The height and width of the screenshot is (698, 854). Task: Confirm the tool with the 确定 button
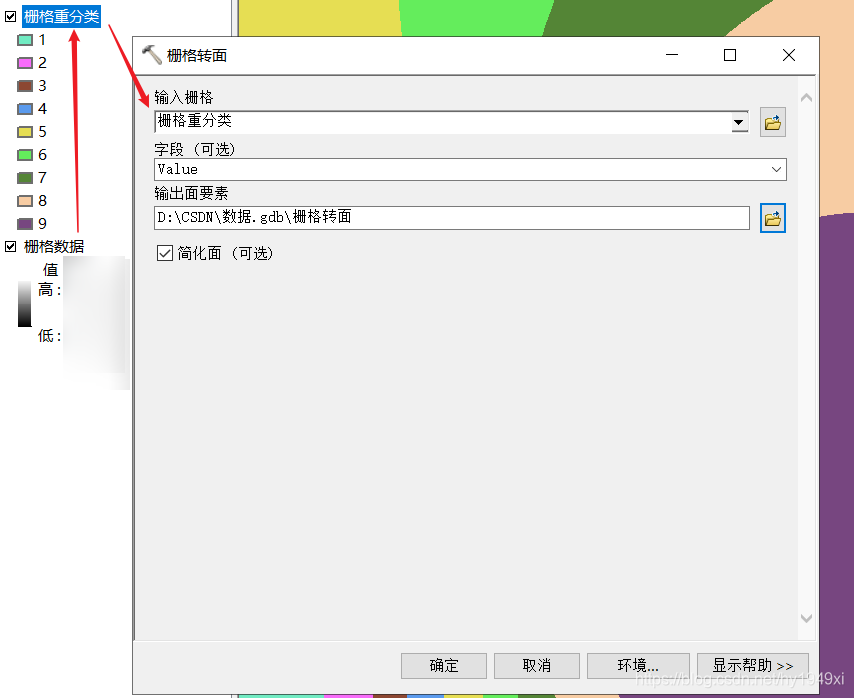point(443,665)
